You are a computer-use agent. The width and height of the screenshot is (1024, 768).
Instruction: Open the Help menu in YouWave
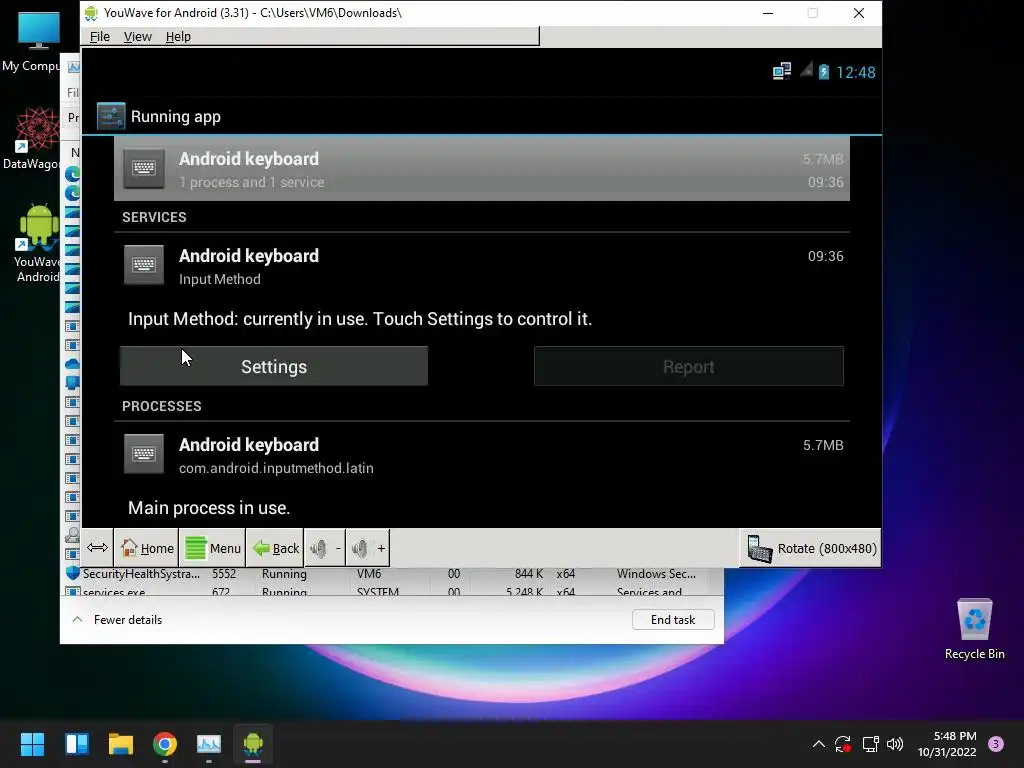coord(178,37)
